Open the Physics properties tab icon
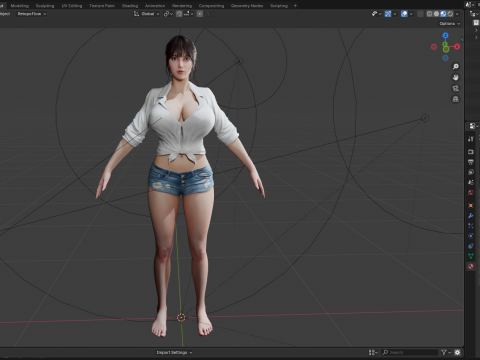The height and width of the screenshot is (360, 480). pos(471,236)
